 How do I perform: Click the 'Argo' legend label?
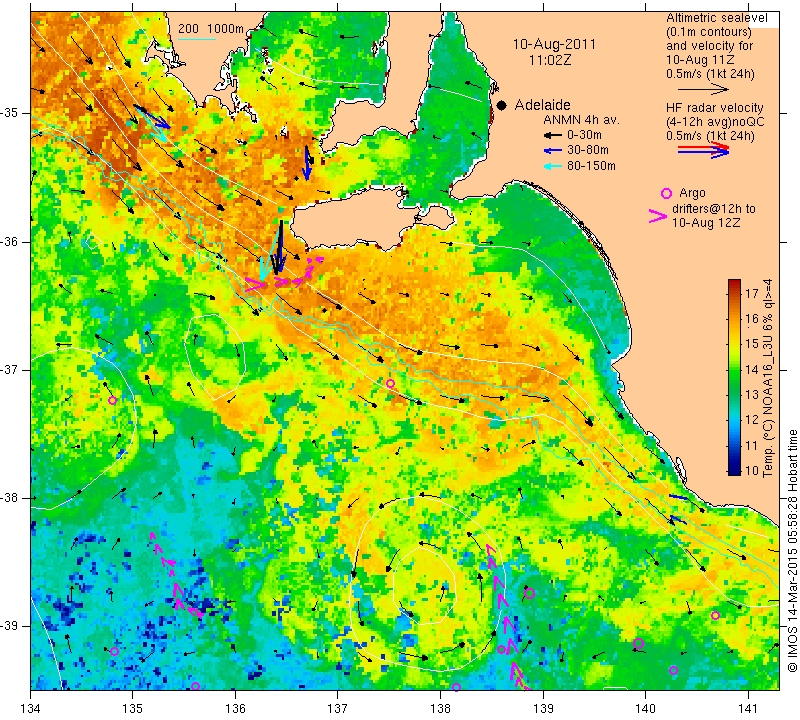coord(692,193)
